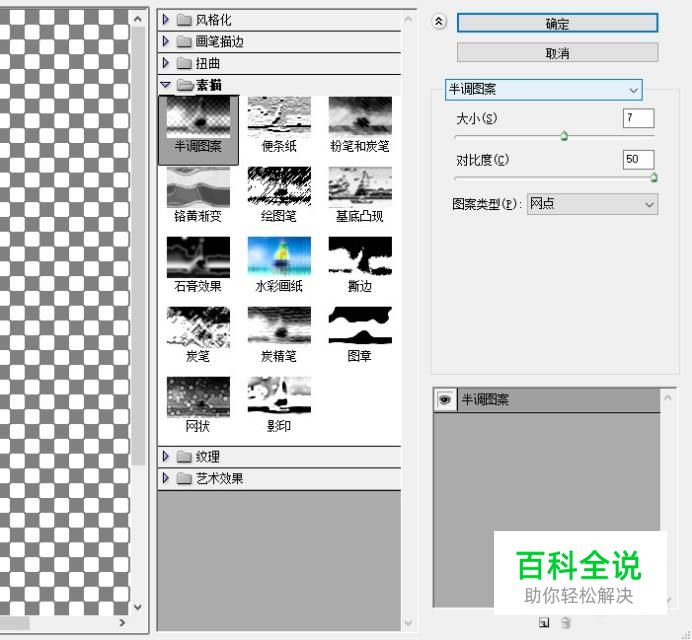Click filter list scrollbar up arrow
Image resolution: width=692 pixels, height=640 pixels.
[x=408, y=19]
